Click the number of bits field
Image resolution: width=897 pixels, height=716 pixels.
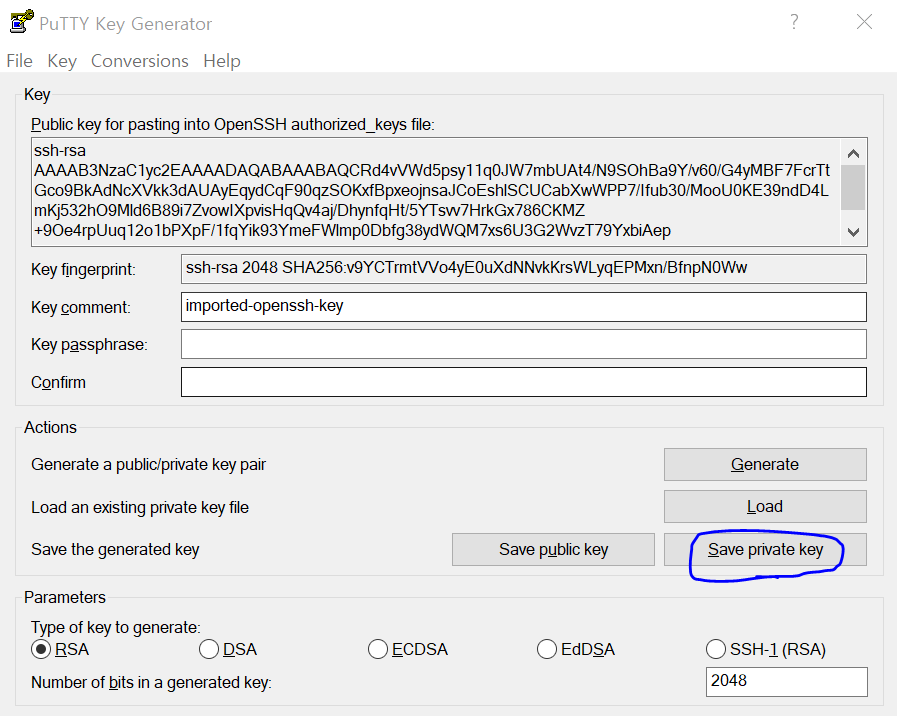(x=787, y=682)
